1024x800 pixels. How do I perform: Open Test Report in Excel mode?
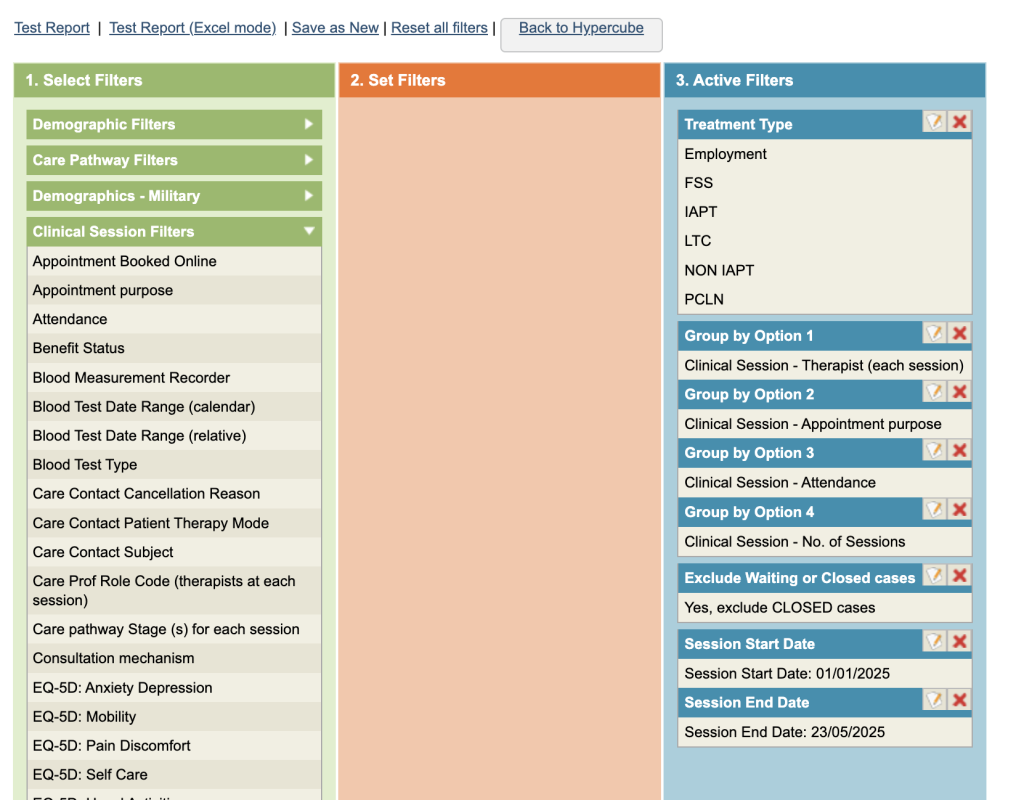pos(192,28)
